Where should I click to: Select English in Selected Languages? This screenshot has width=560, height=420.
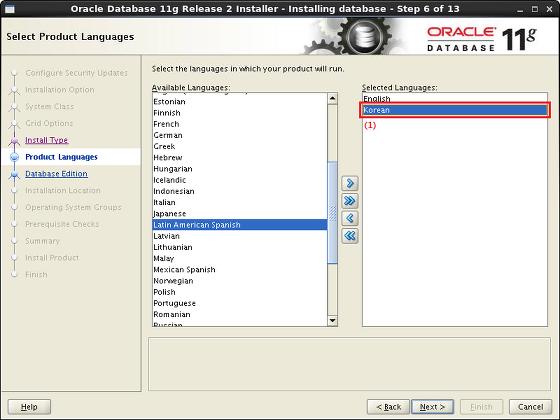click(455, 99)
